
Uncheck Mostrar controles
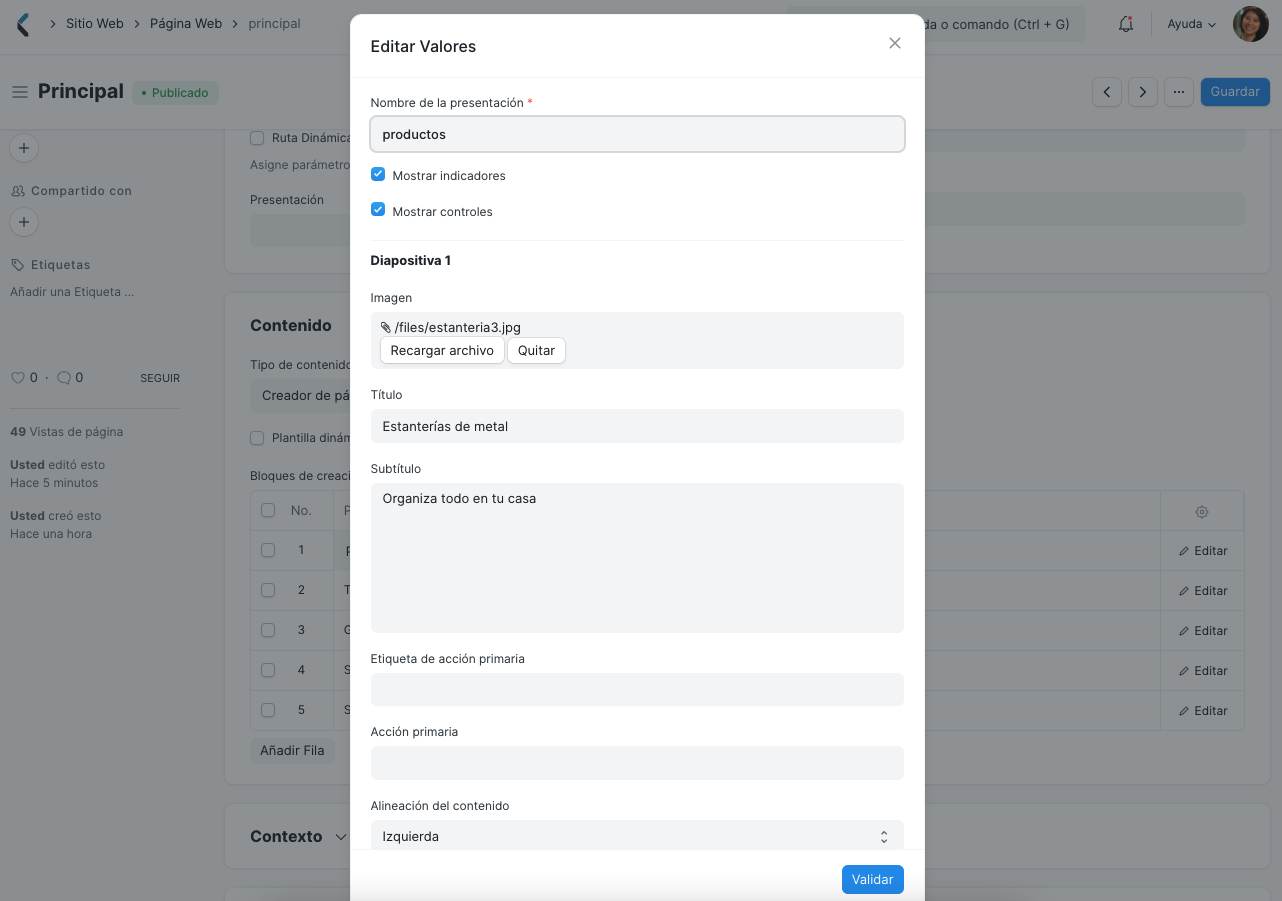[377, 210]
